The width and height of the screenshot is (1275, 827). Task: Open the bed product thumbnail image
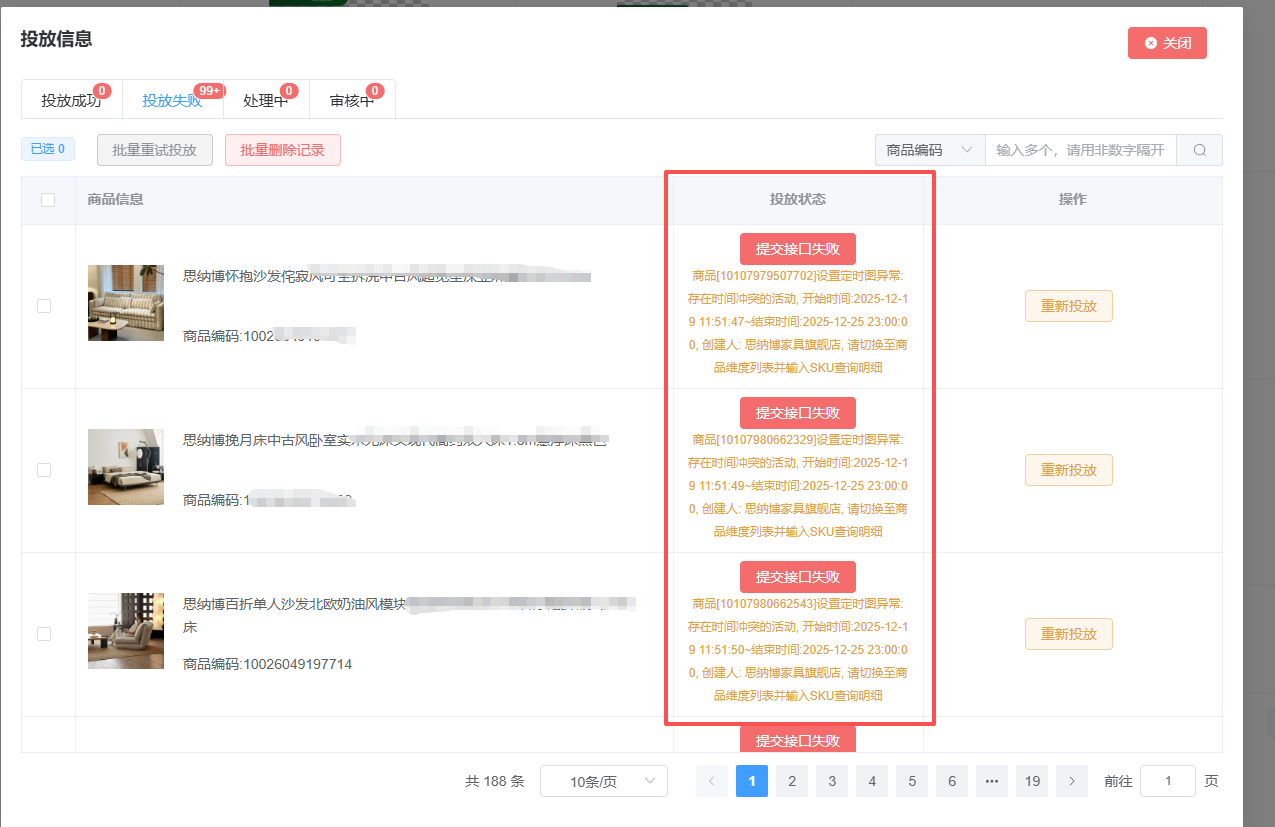click(x=126, y=467)
